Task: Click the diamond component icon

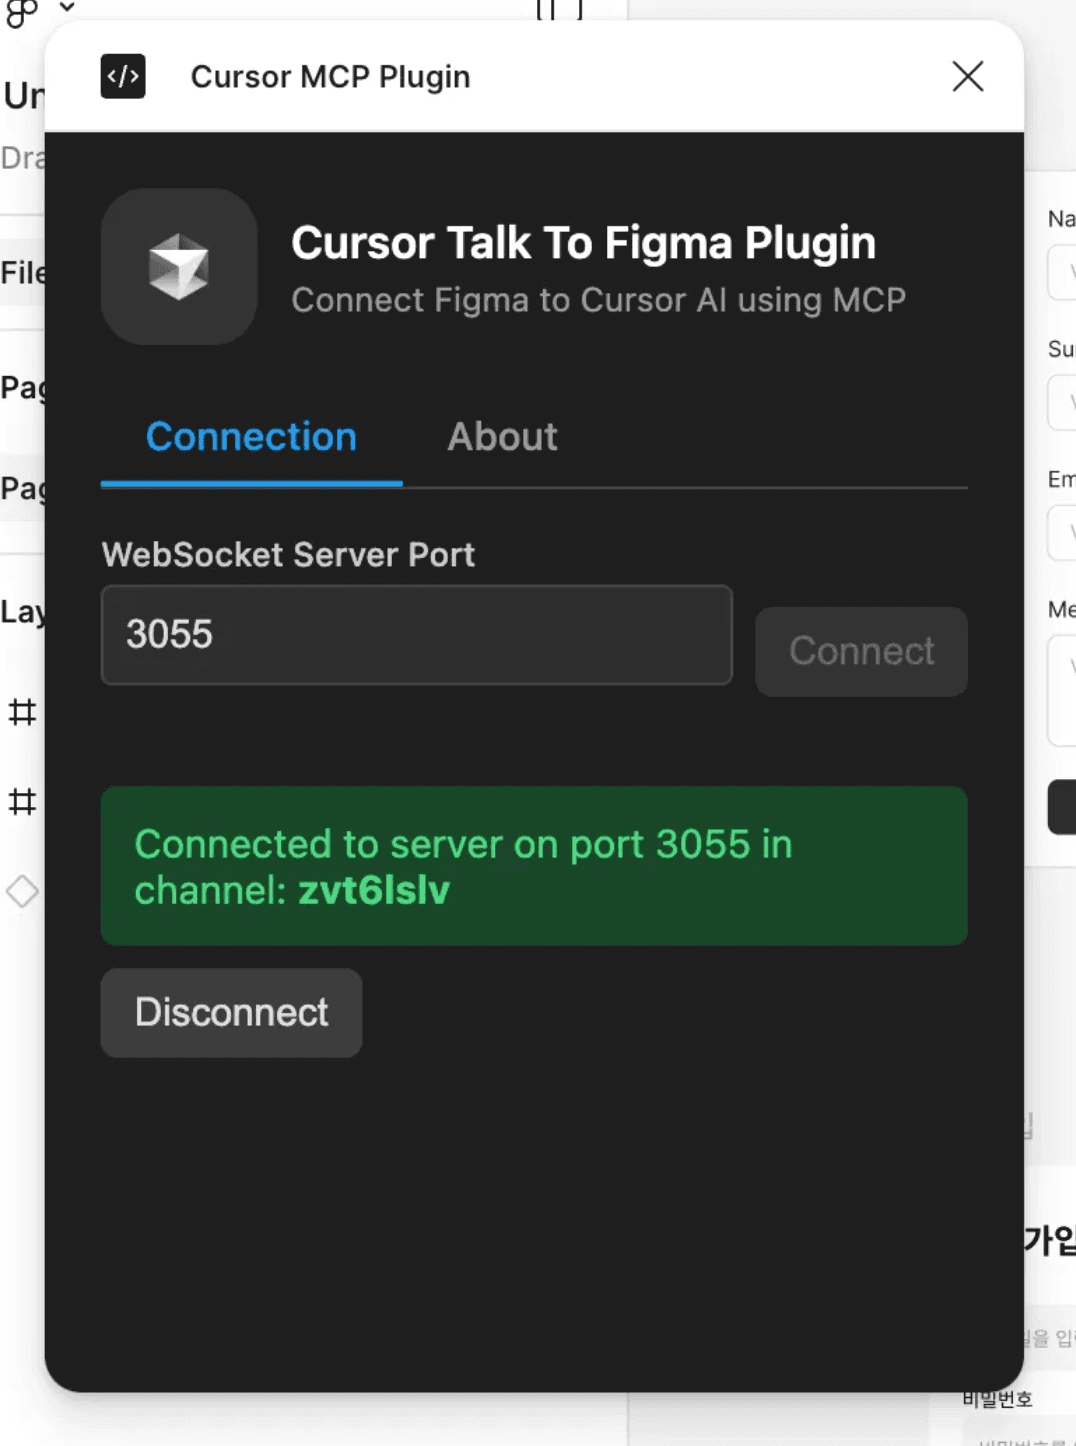Action: [x=22, y=891]
